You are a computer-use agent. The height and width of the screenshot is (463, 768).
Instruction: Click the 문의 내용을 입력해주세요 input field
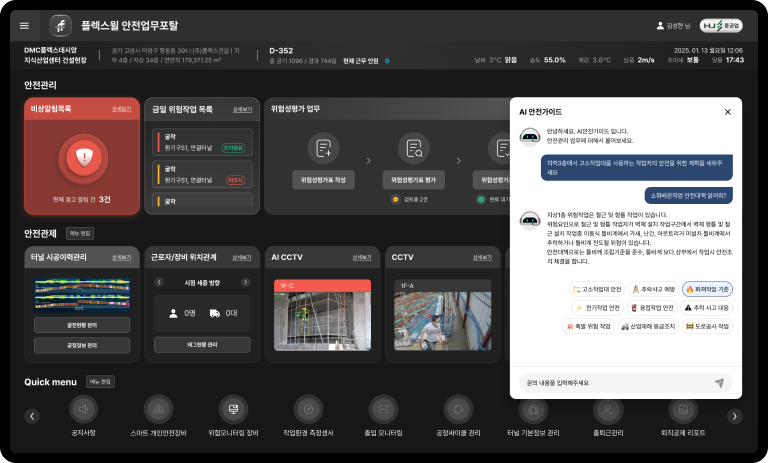[626, 383]
